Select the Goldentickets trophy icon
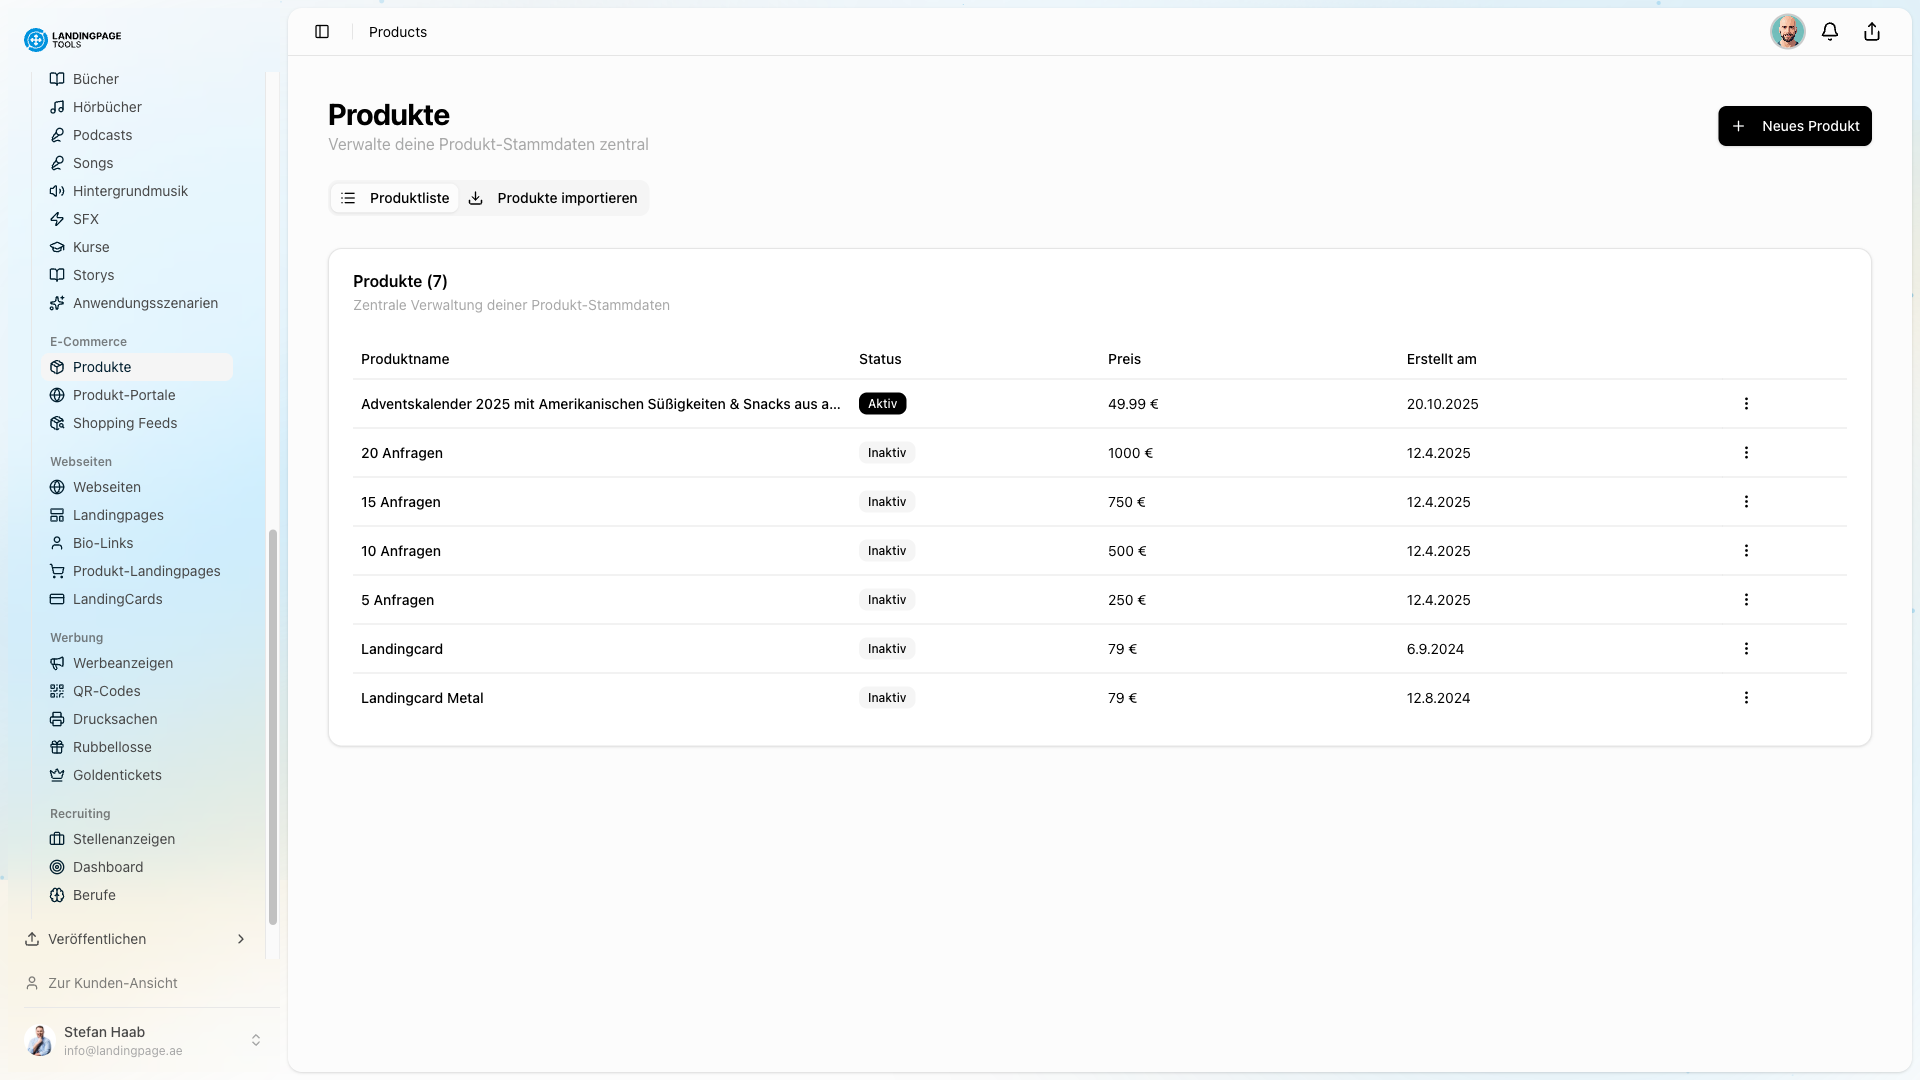1920x1080 pixels. (x=57, y=775)
